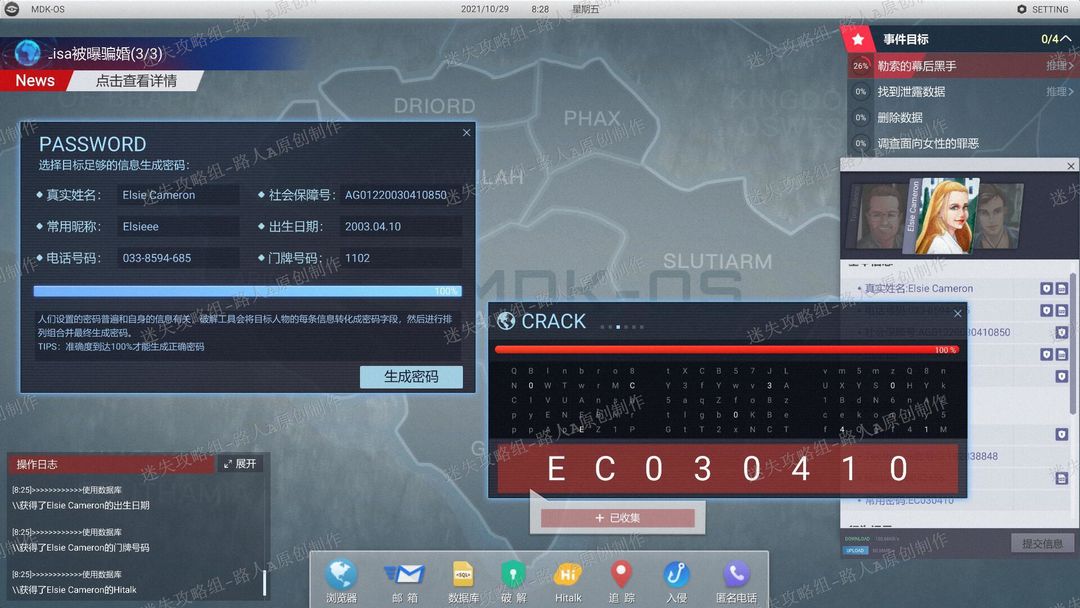Open the 匿名电话 anonymous phone app

point(736,580)
